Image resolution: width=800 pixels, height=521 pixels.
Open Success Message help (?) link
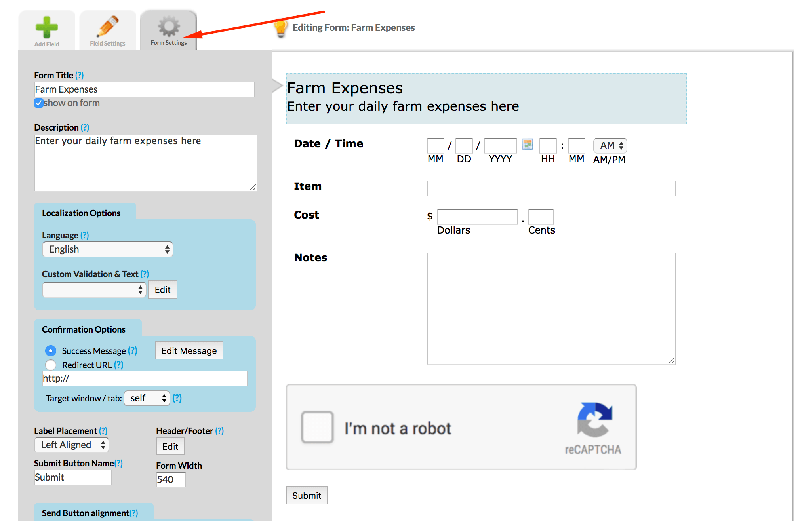pos(133,351)
